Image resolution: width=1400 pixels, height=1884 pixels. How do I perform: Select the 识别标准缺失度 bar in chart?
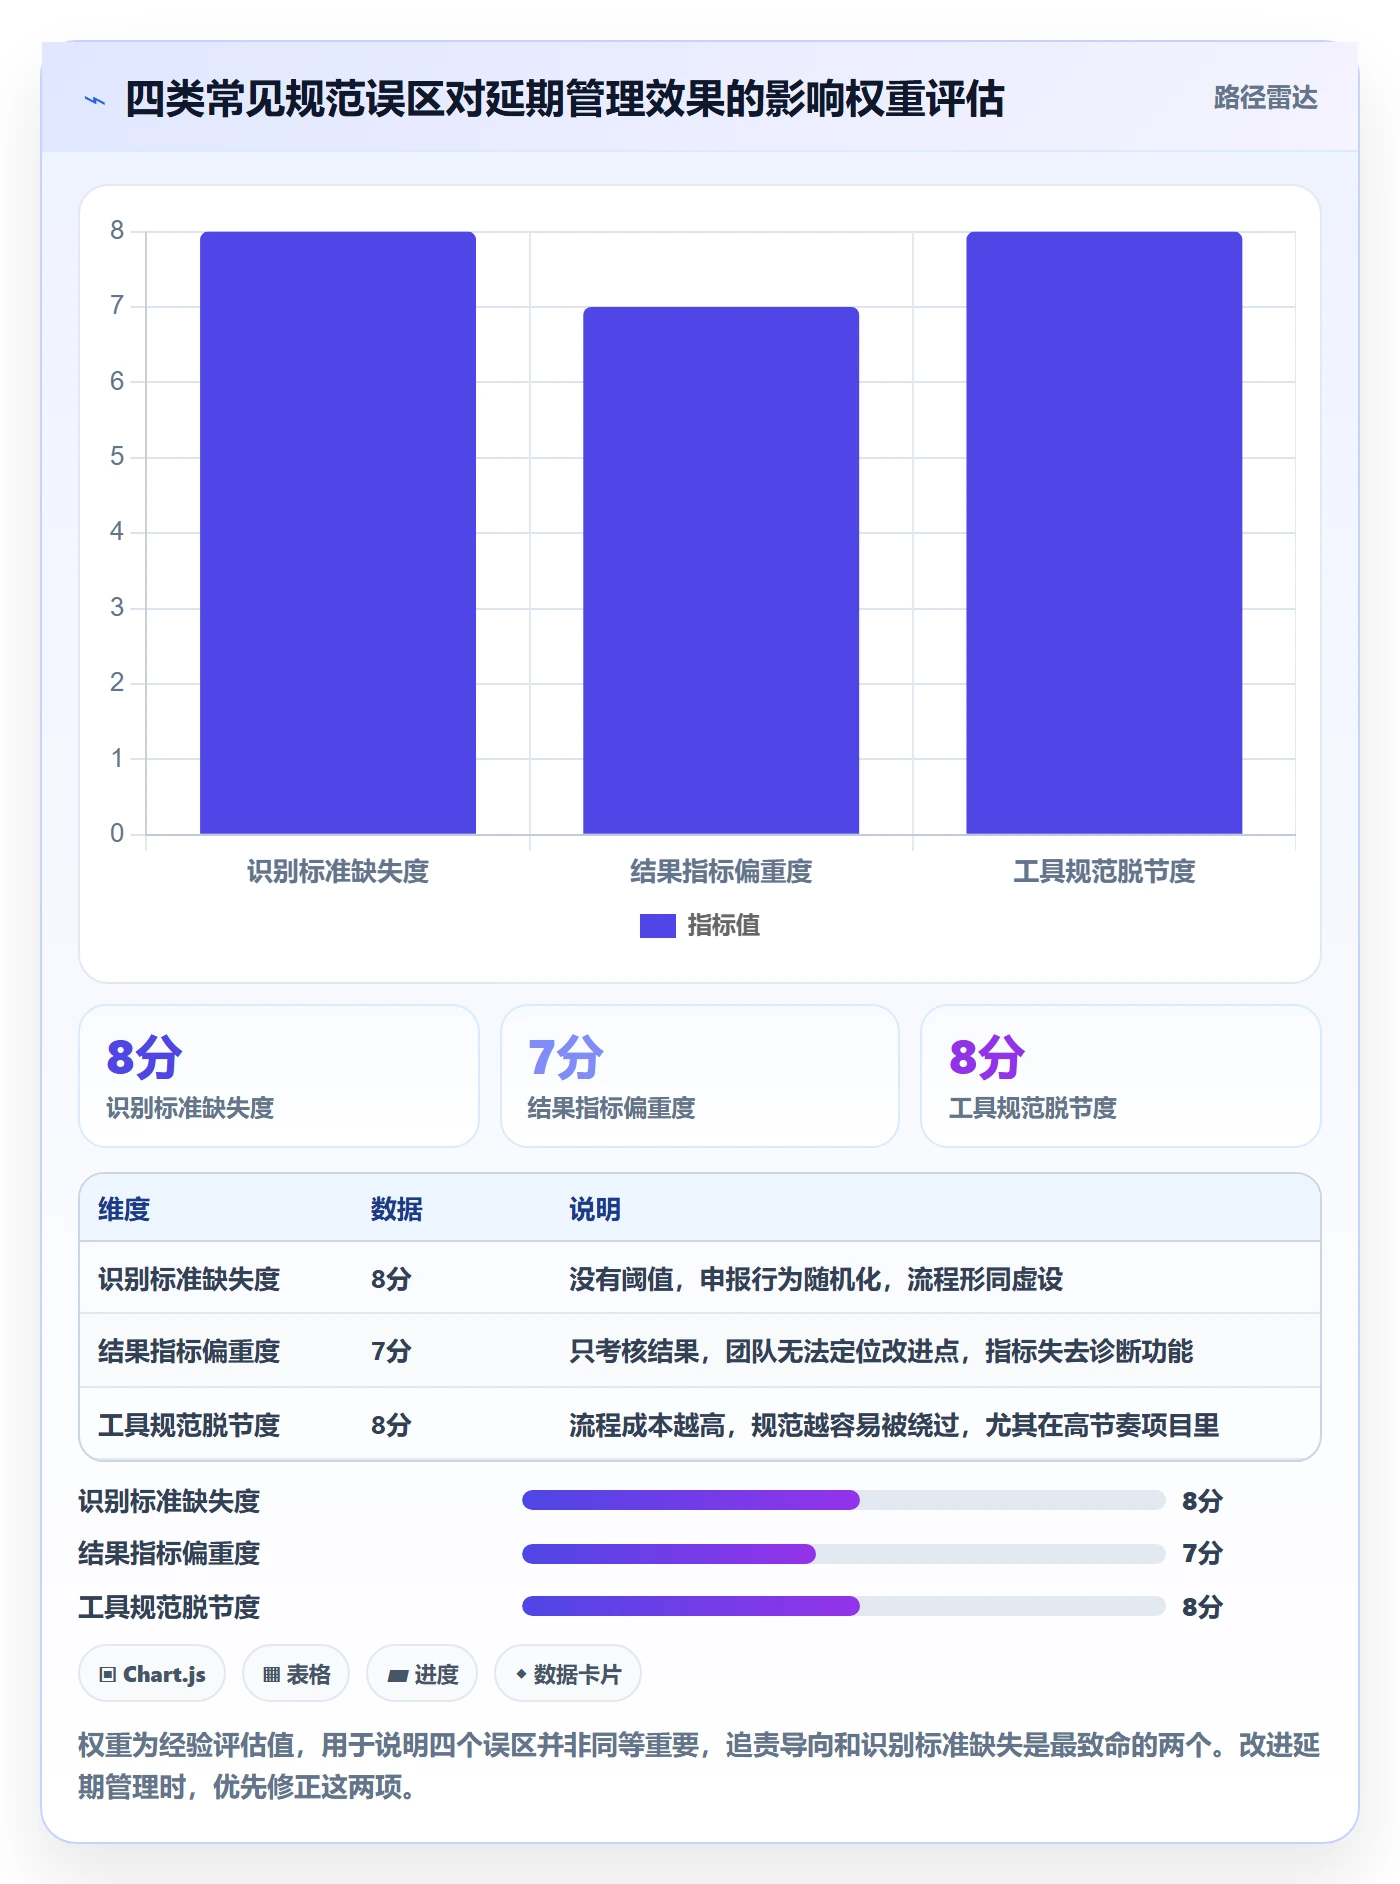[x=338, y=533]
